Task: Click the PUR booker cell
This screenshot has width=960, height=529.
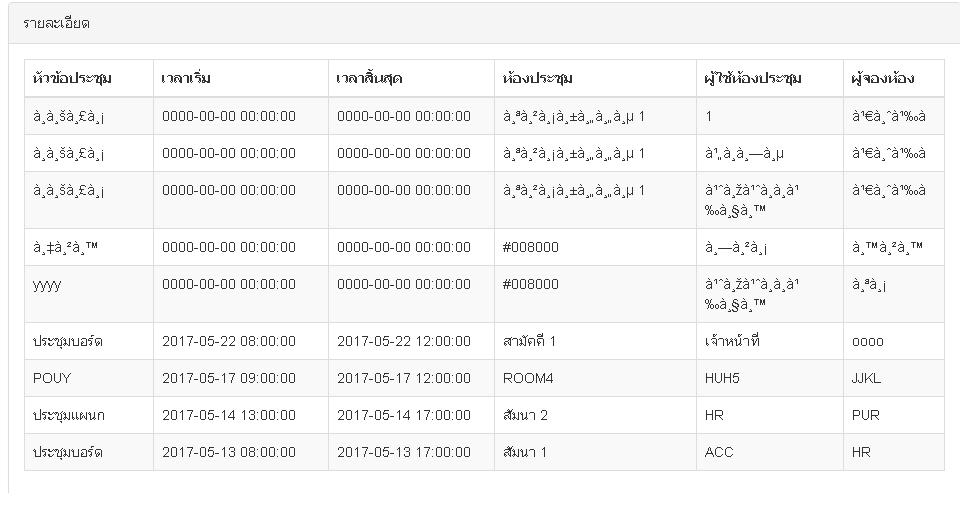Action: [x=866, y=415]
